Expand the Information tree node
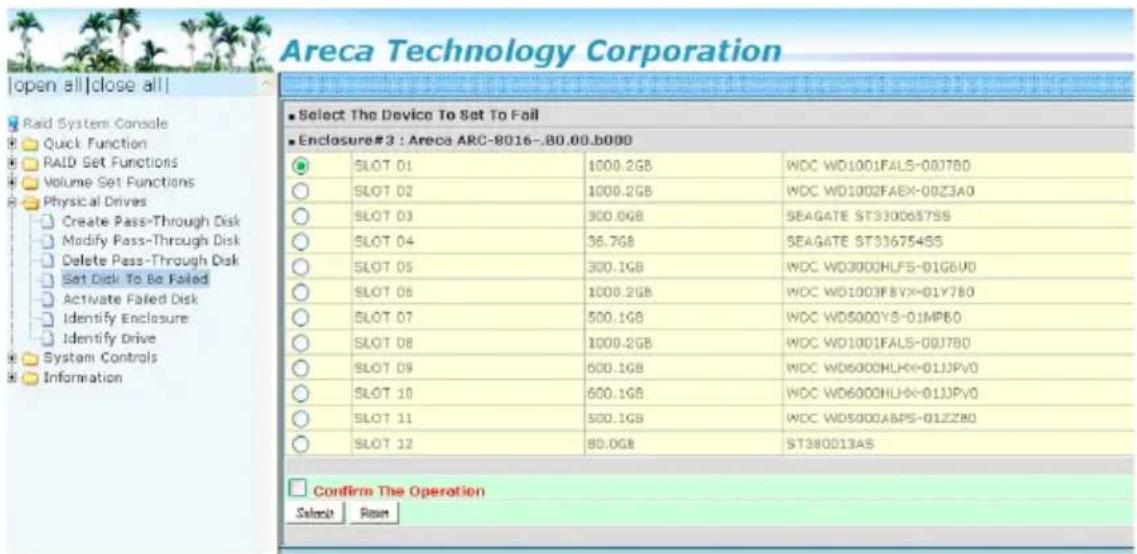1137x554 pixels. tap(12, 377)
